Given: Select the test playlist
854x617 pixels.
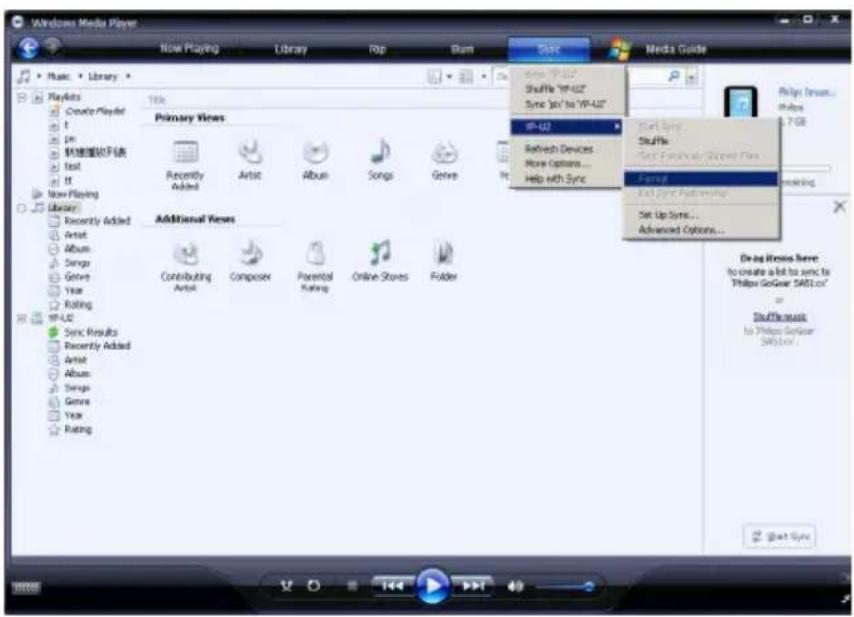Looking at the screenshot, I should pos(72,167).
